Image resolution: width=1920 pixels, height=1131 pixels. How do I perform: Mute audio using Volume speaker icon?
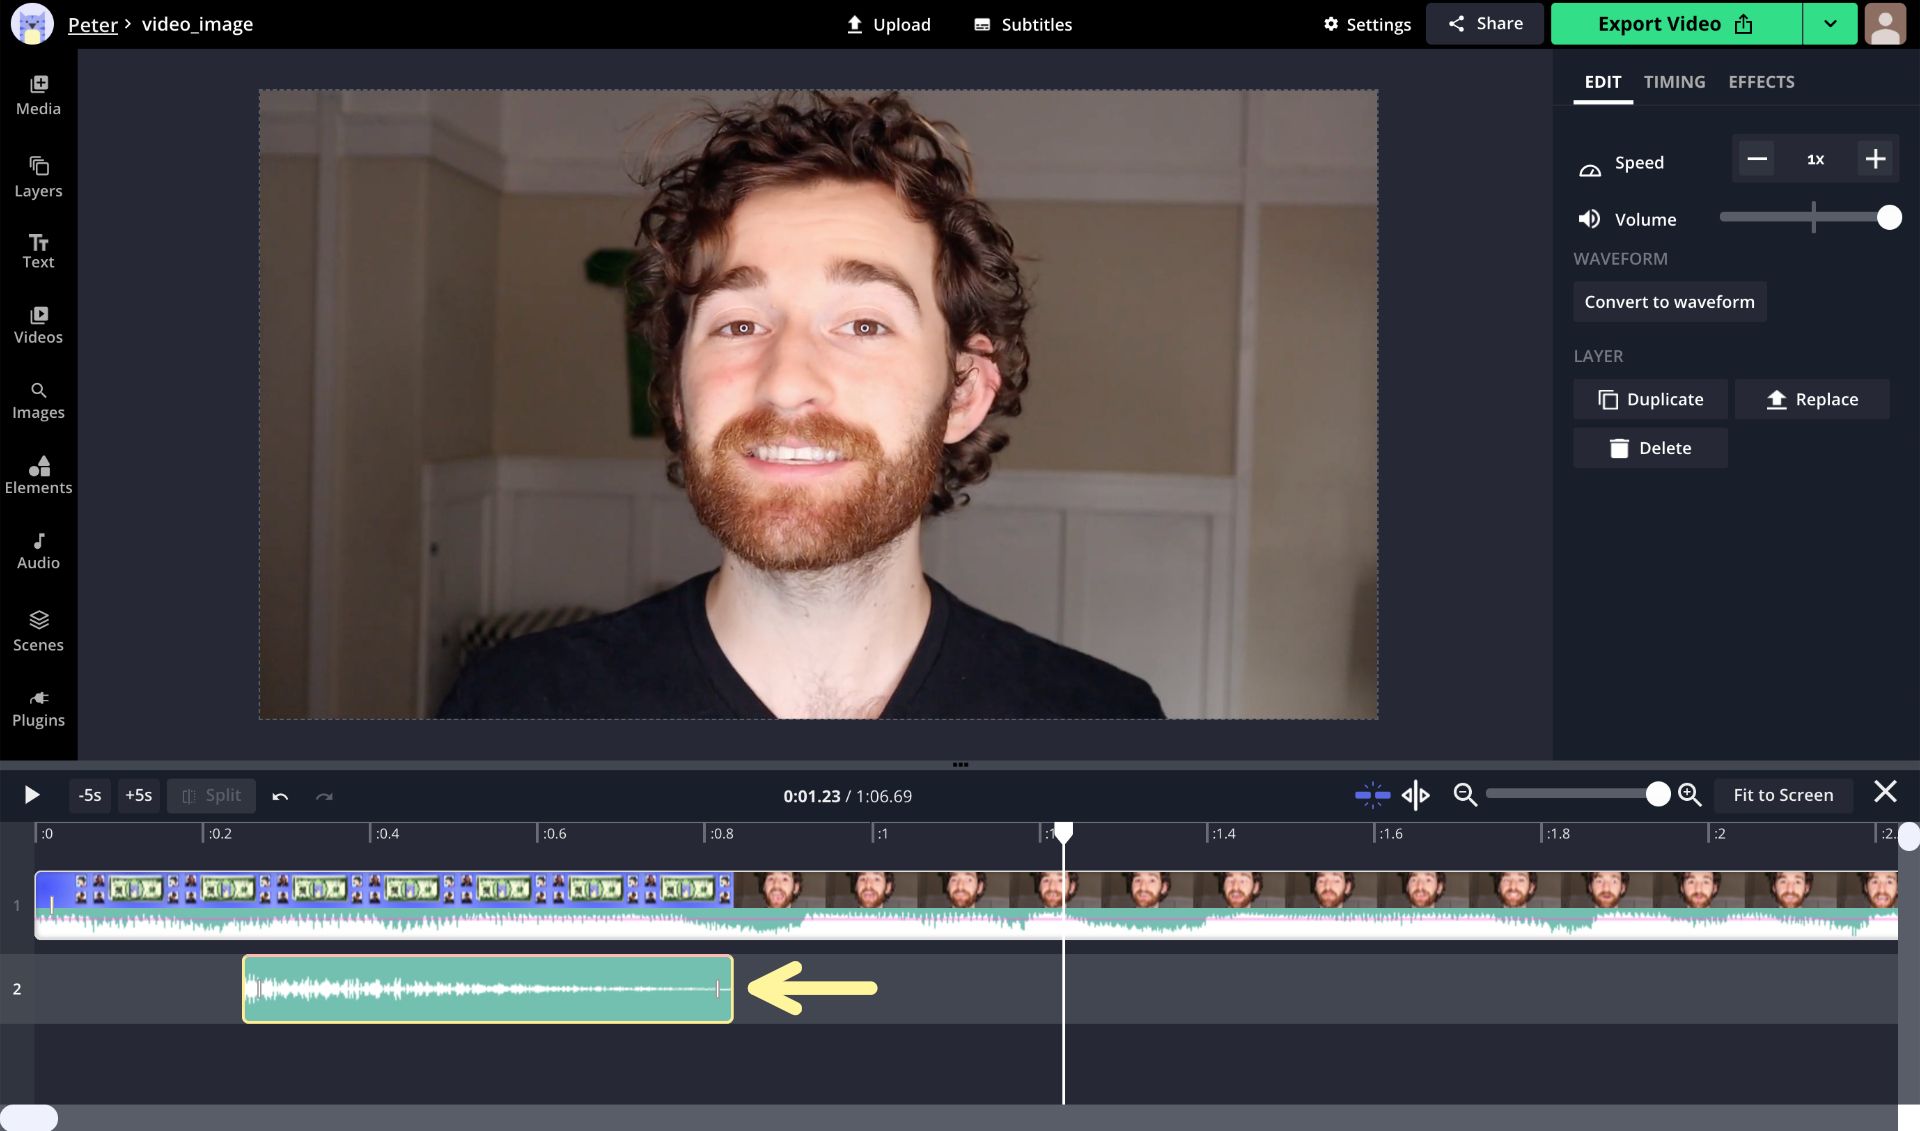tap(1589, 219)
